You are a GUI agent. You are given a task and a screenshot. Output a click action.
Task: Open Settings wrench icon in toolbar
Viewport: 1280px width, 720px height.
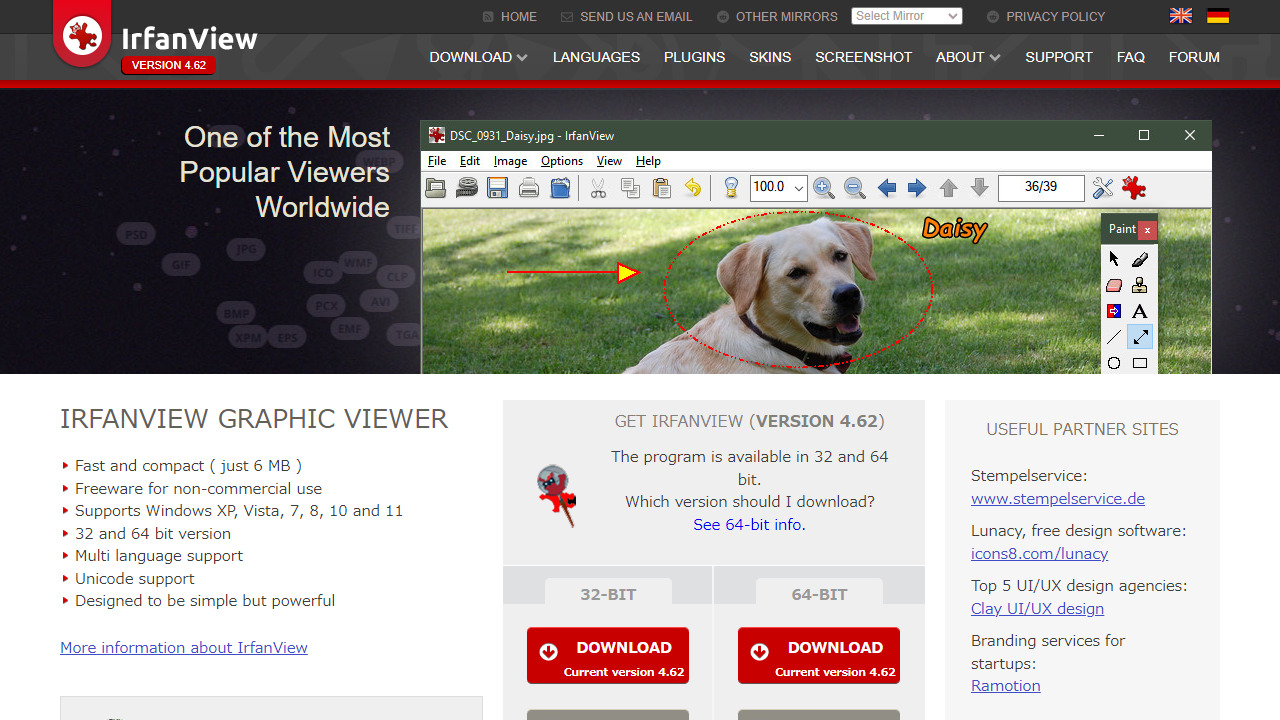coord(1103,188)
